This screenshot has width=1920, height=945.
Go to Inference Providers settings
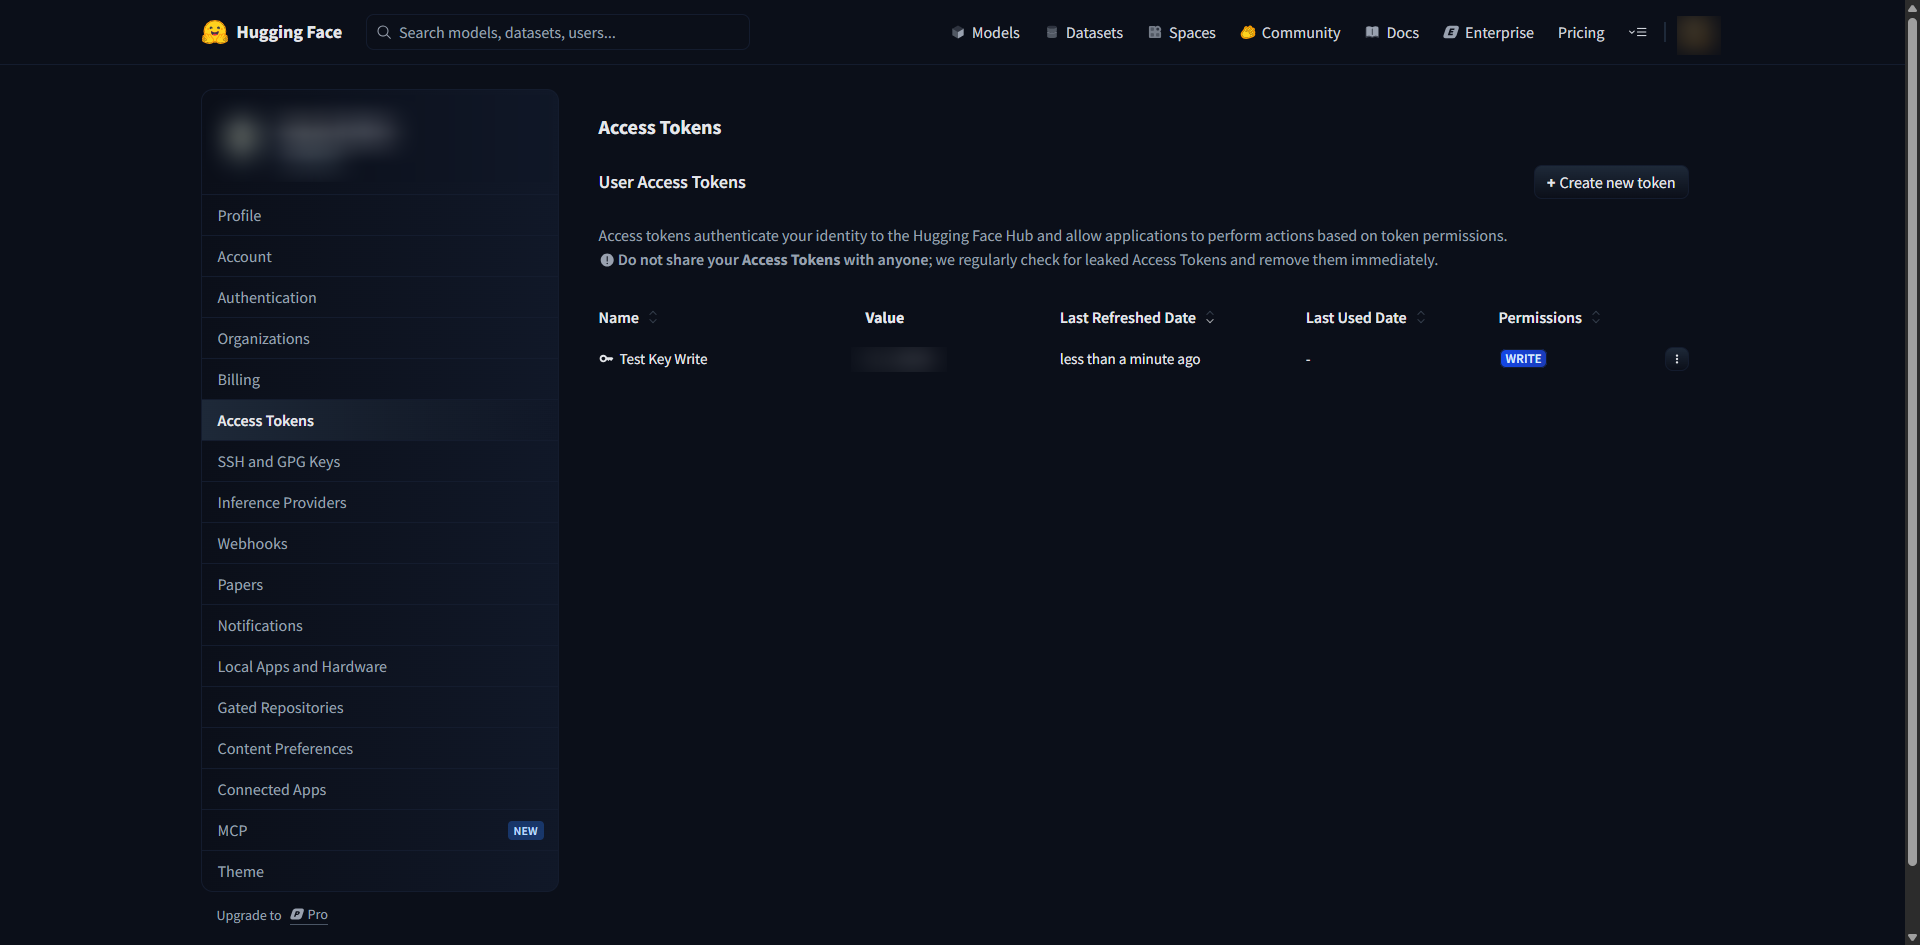380,502
